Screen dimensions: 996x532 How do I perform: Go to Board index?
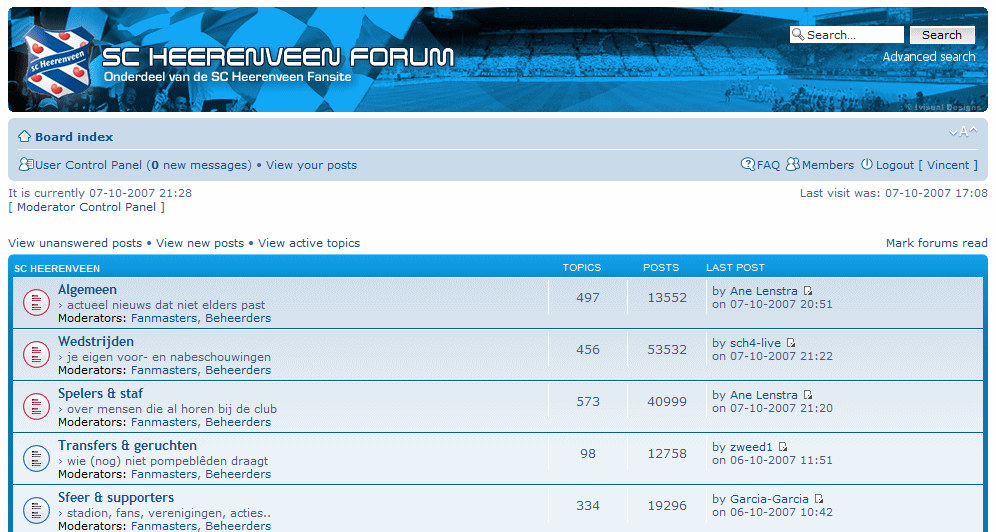click(74, 136)
